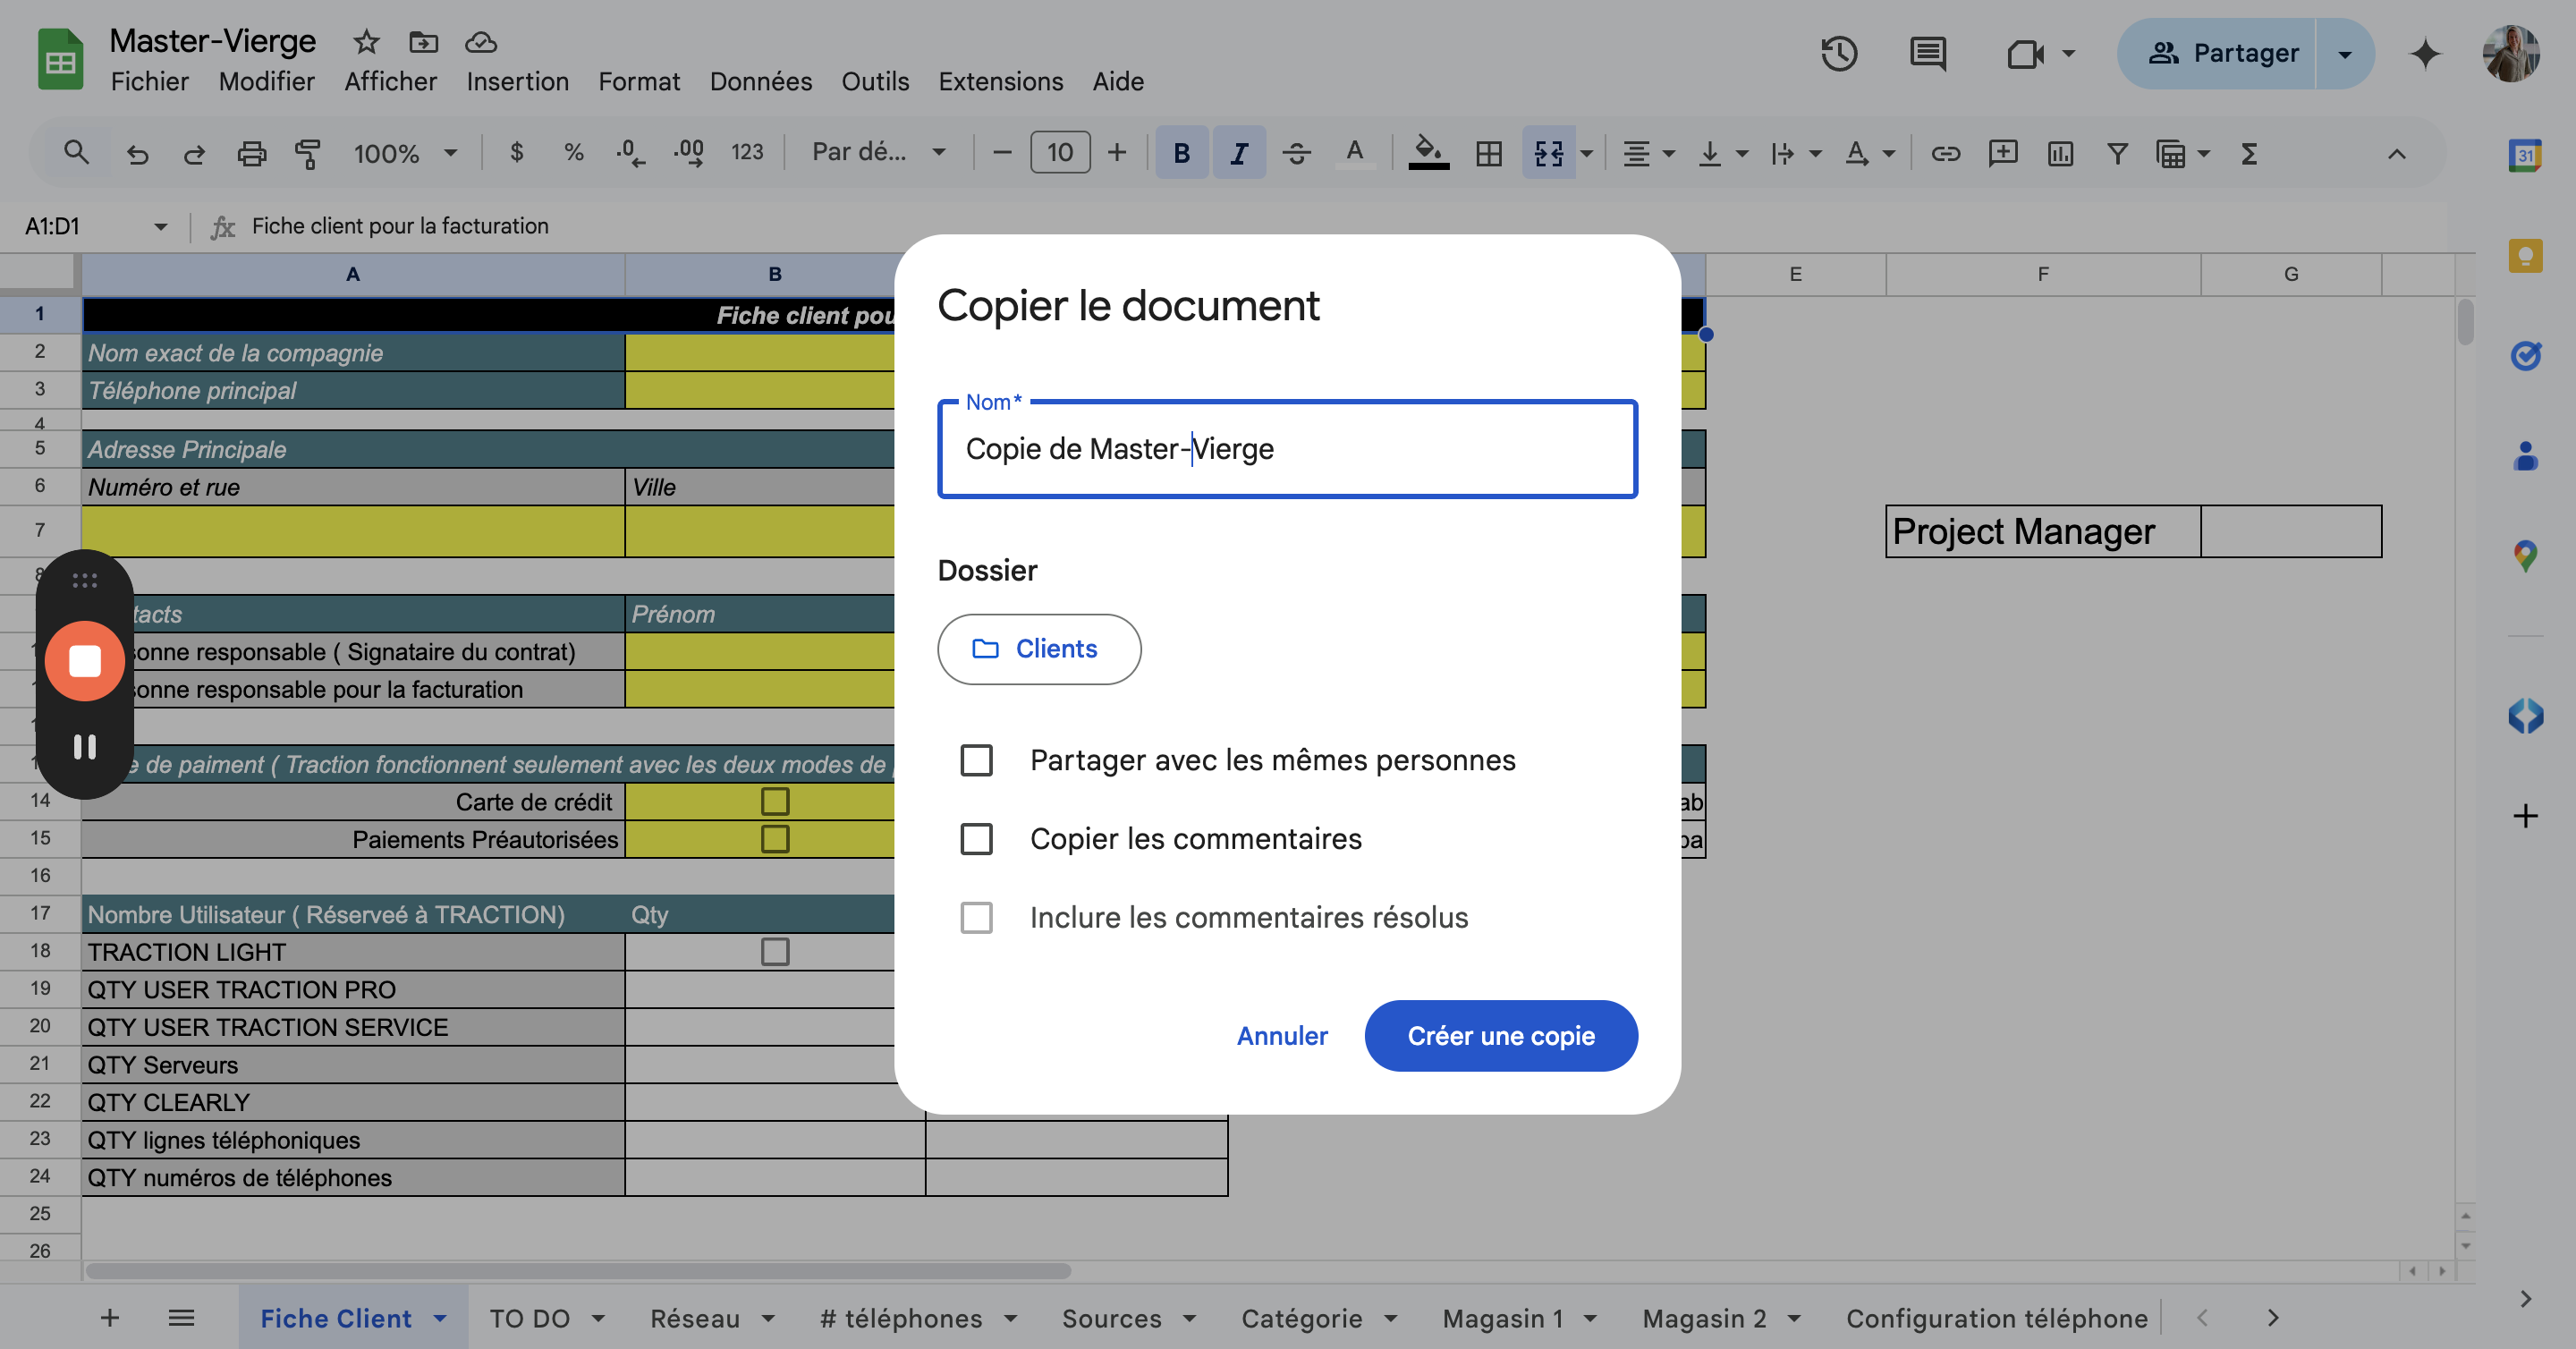The height and width of the screenshot is (1349, 2576).
Task: Check Copier les commentaires
Action: [976, 839]
